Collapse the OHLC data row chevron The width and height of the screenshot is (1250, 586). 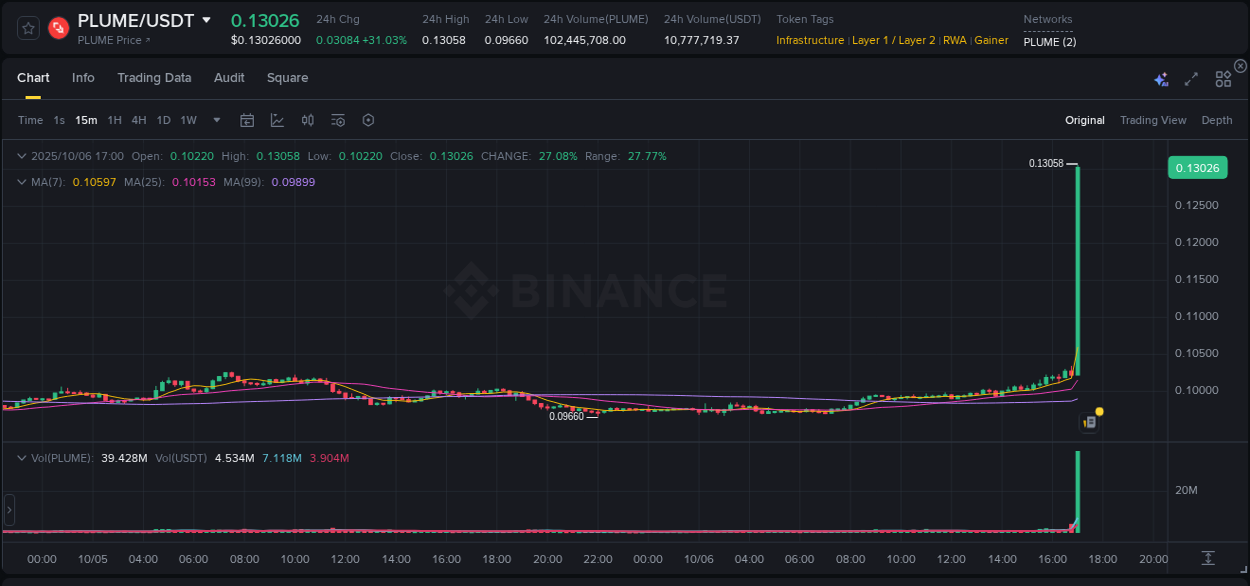(x=21, y=157)
